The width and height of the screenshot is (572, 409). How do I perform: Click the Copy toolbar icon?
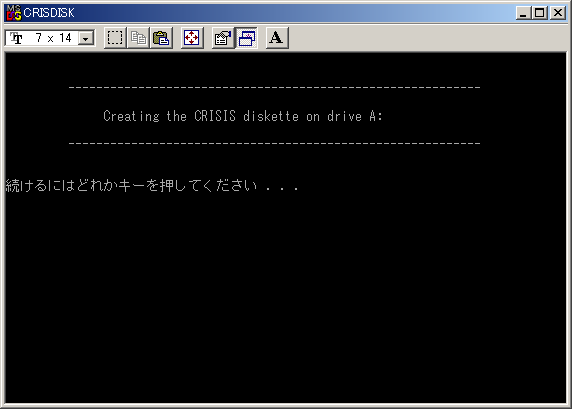[x=138, y=38]
